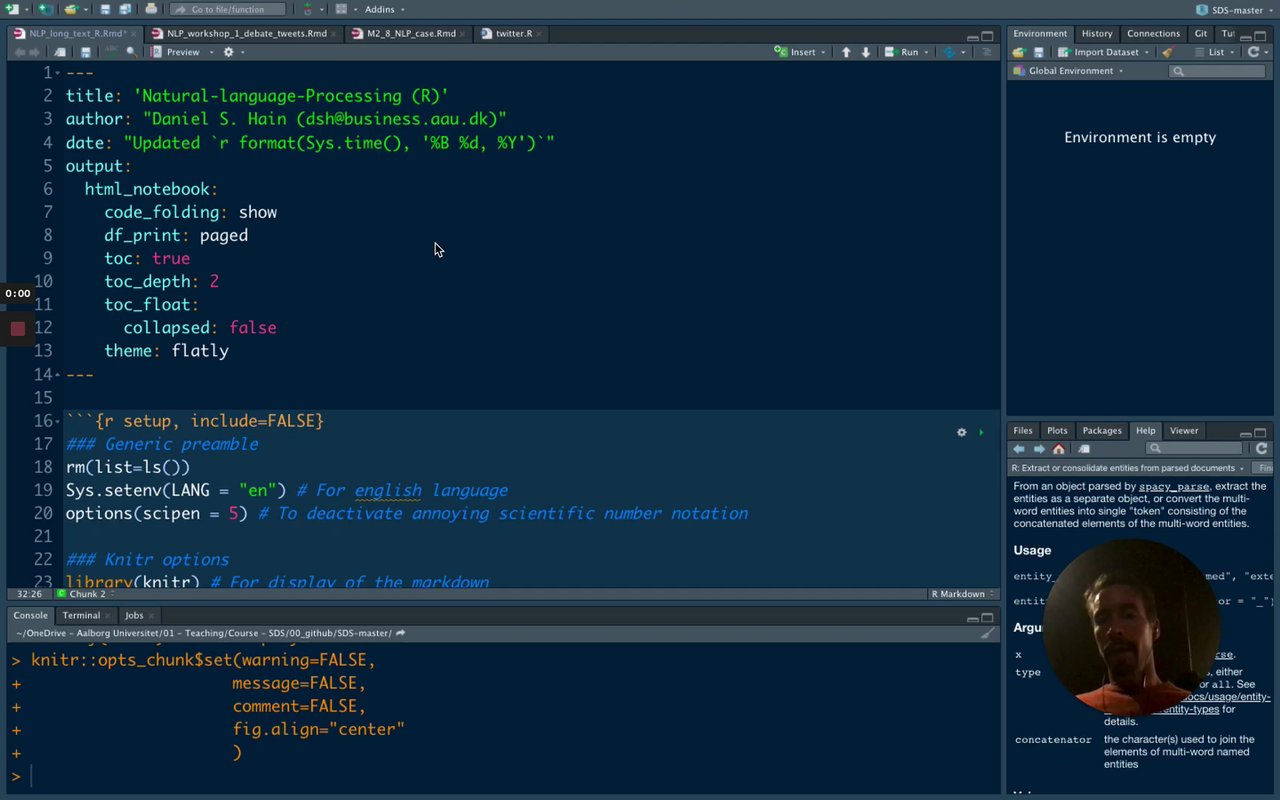
Task: Switch to M2_8_NLP_case.Rmd tab
Action: (411, 33)
